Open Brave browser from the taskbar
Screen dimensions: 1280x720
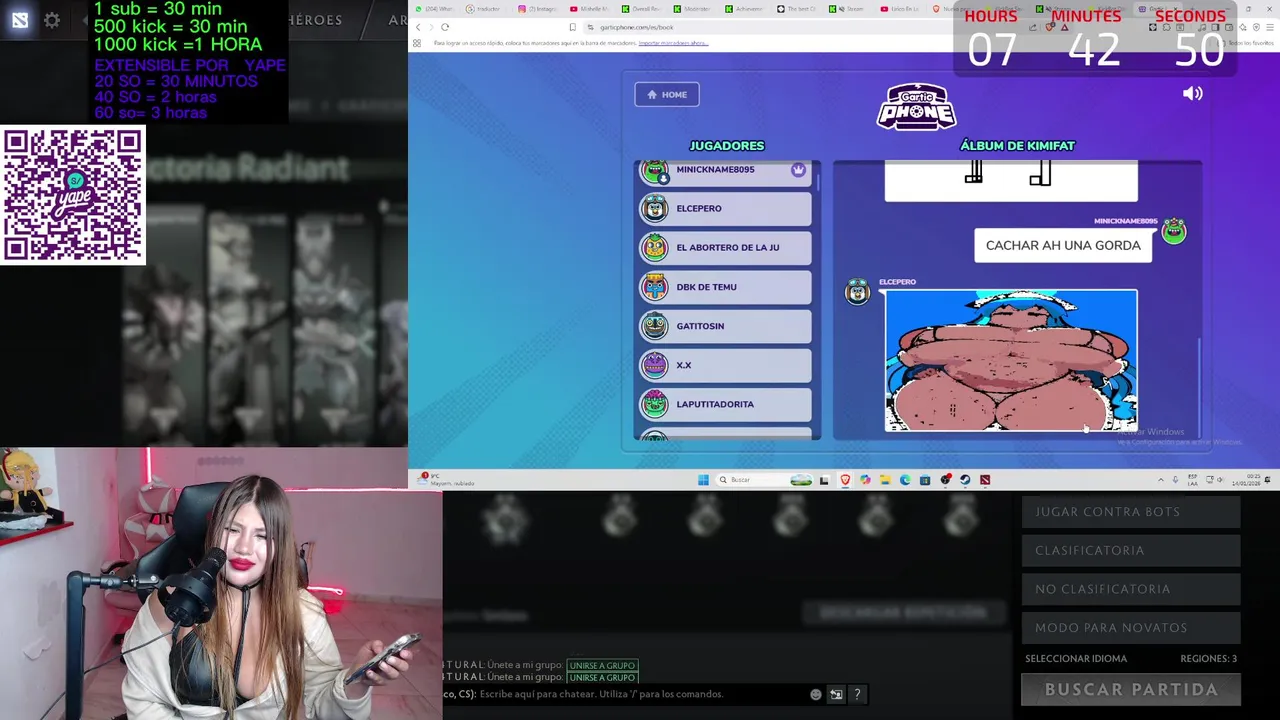845,480
